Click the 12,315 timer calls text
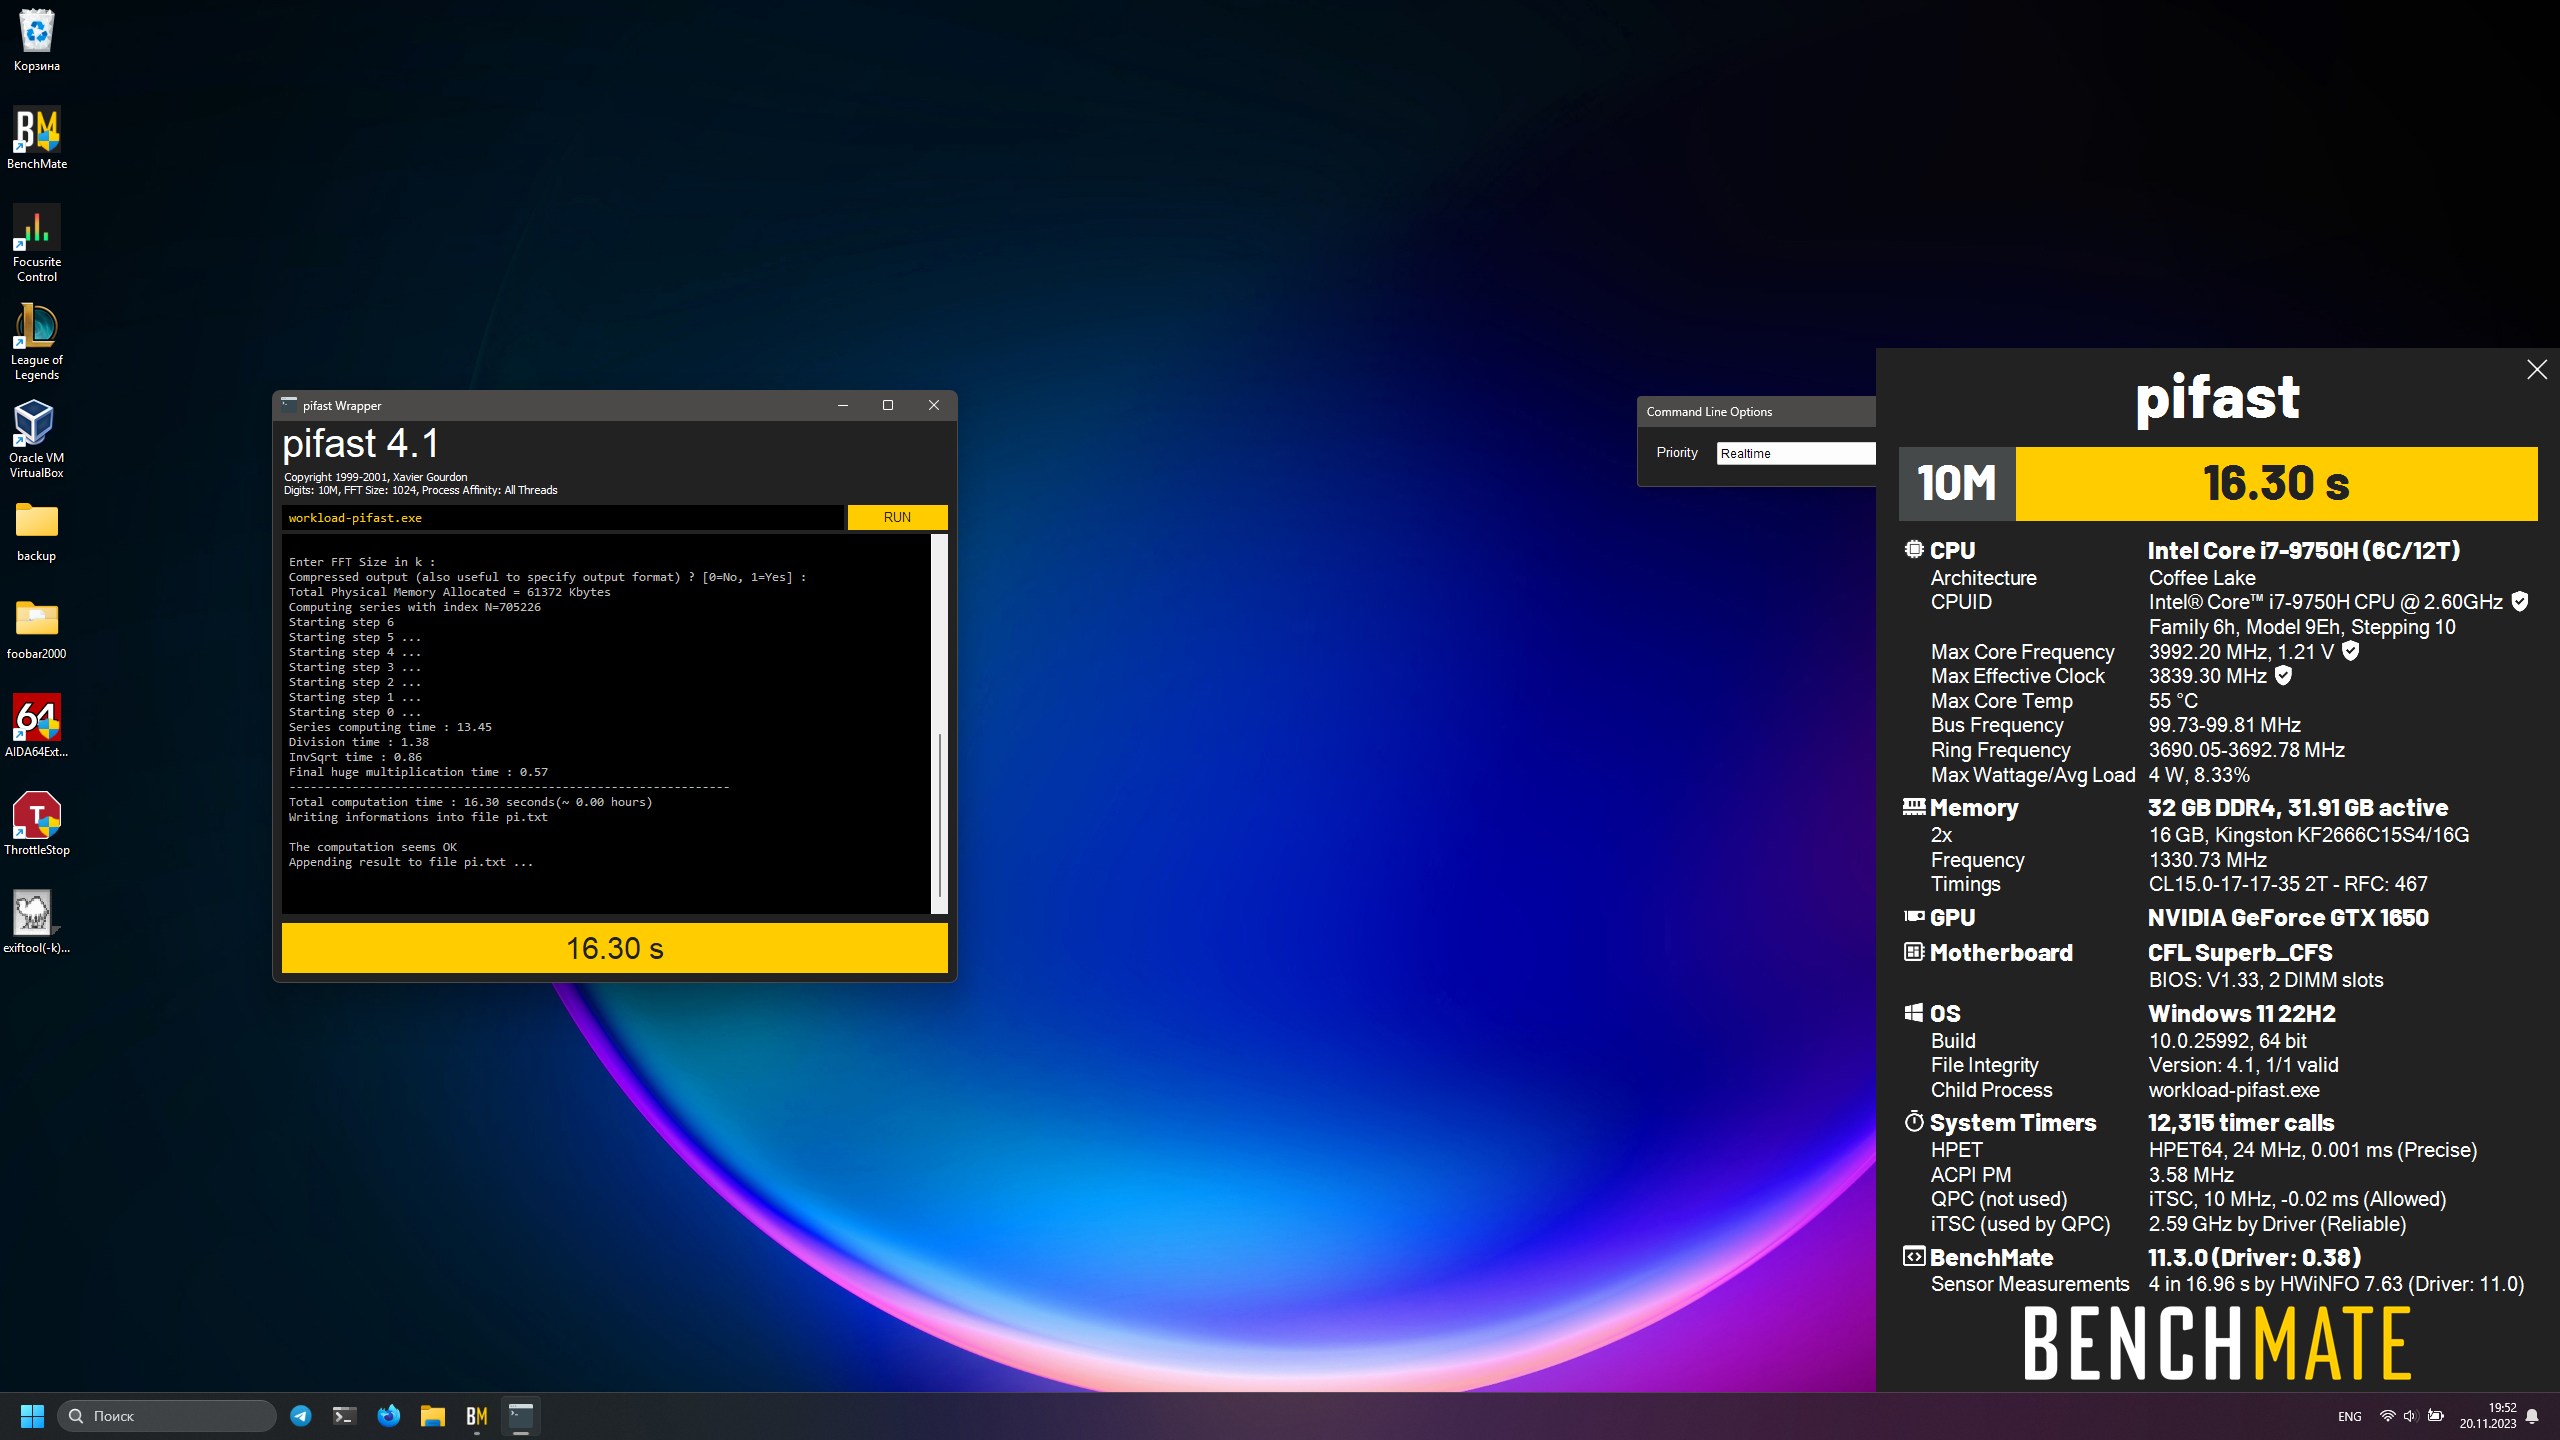The height and width of the screenshot is (1440, 2560). [2241, 1123]
